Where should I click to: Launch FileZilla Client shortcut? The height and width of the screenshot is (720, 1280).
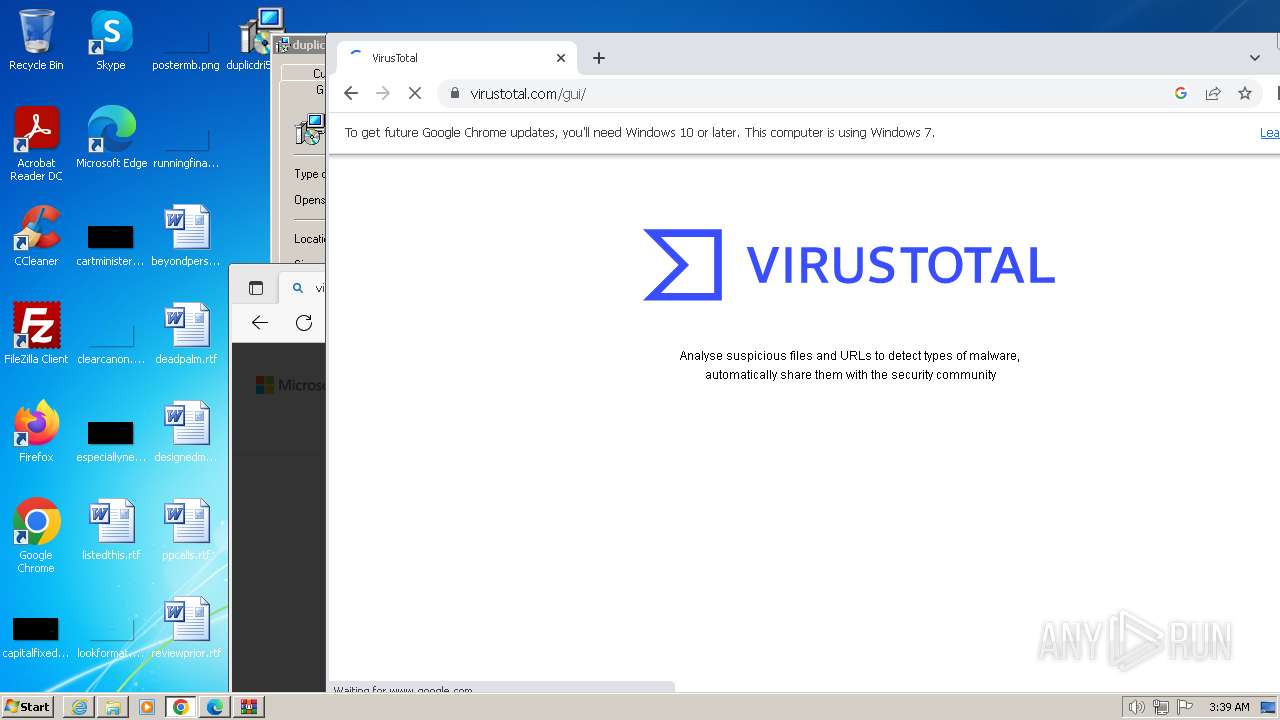pyautogui.click(x=36, y=335)
